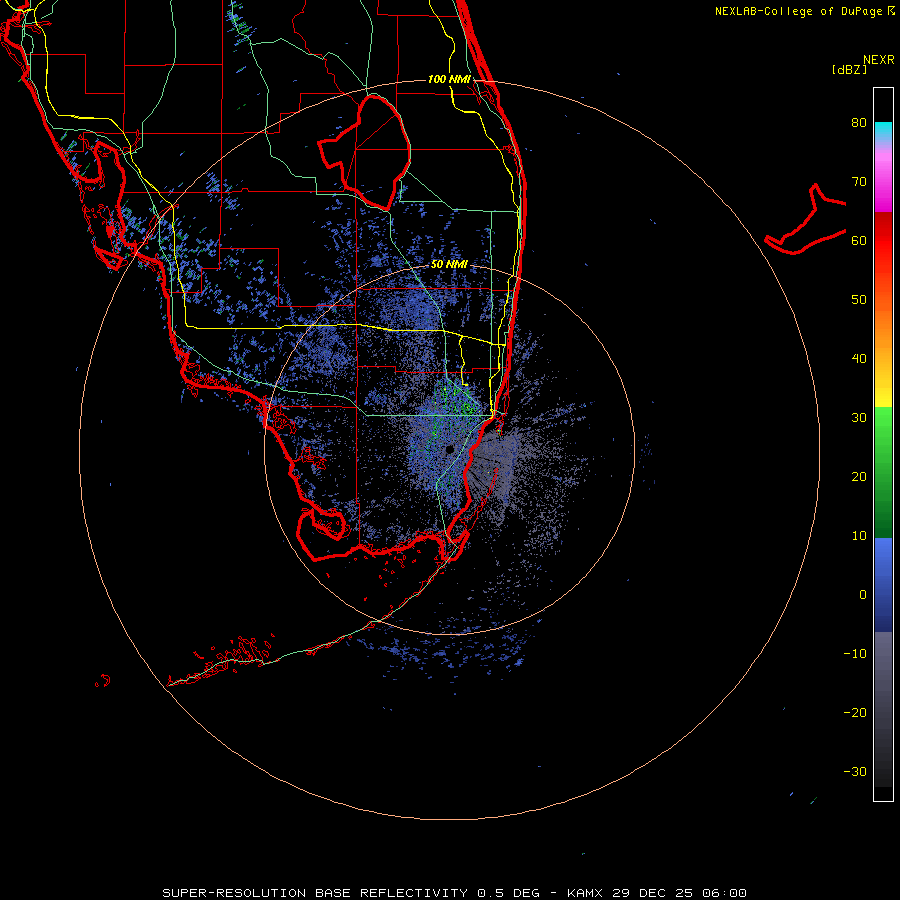Click the Bahamas island outline at right
The width and height of the screenshot is (900, 900).
point(805,221)
